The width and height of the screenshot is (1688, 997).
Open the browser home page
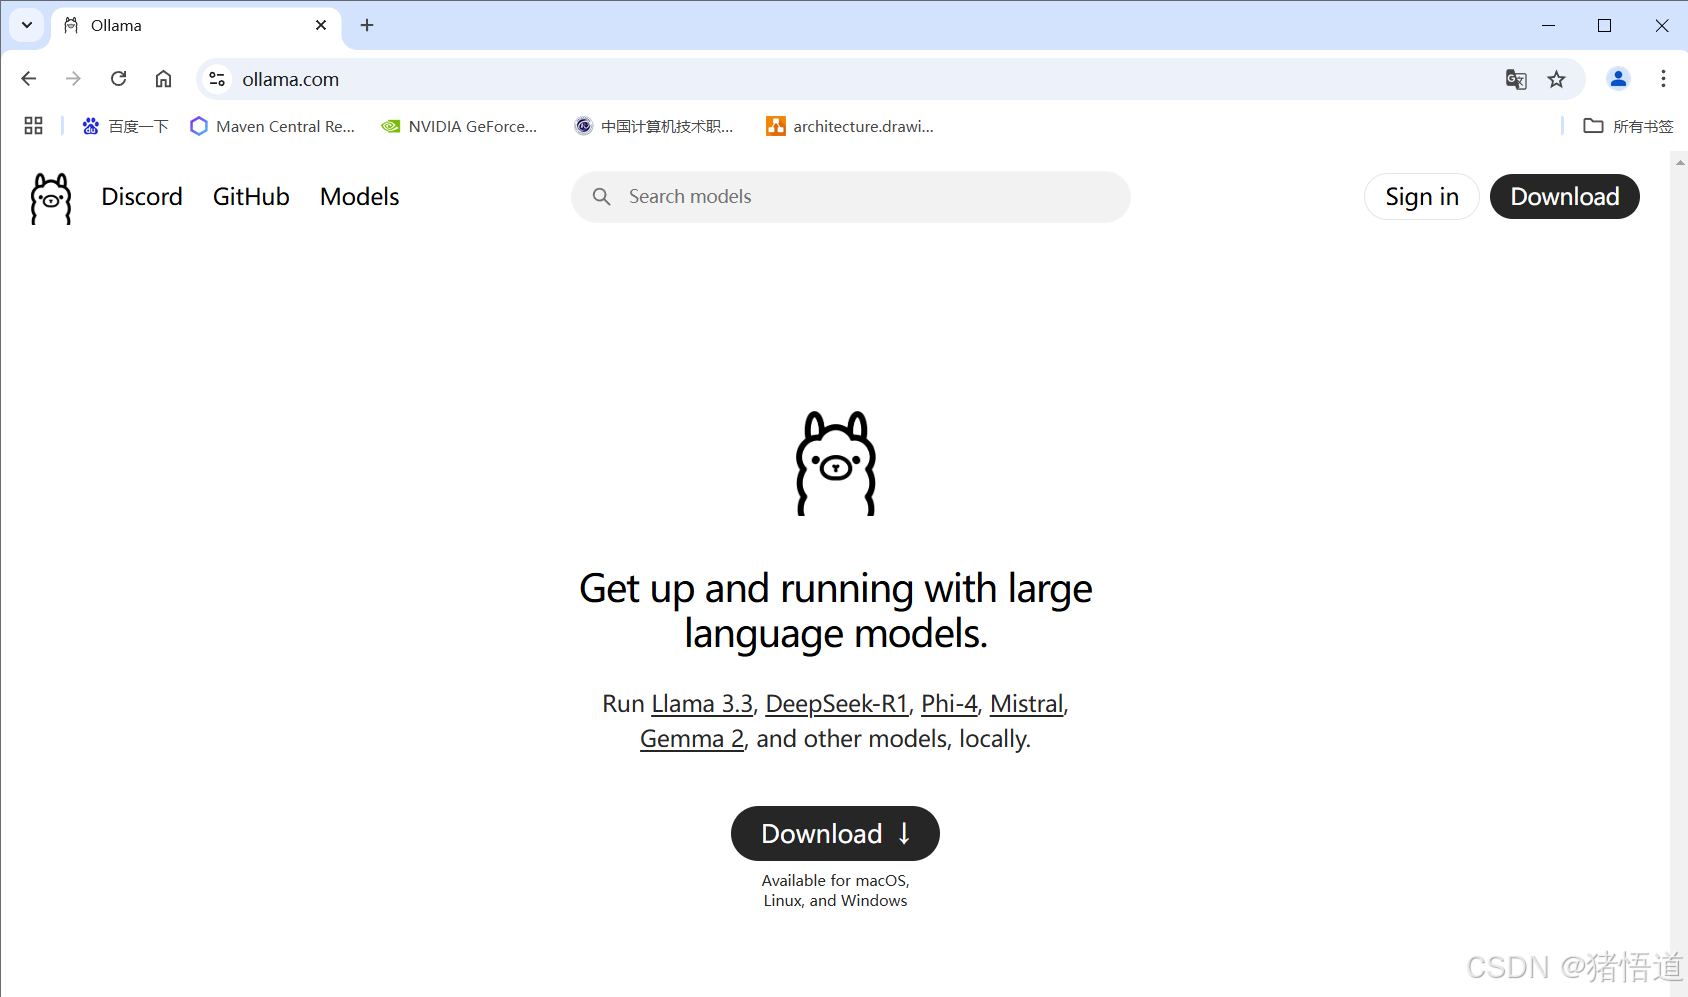[x=163, y=79]
